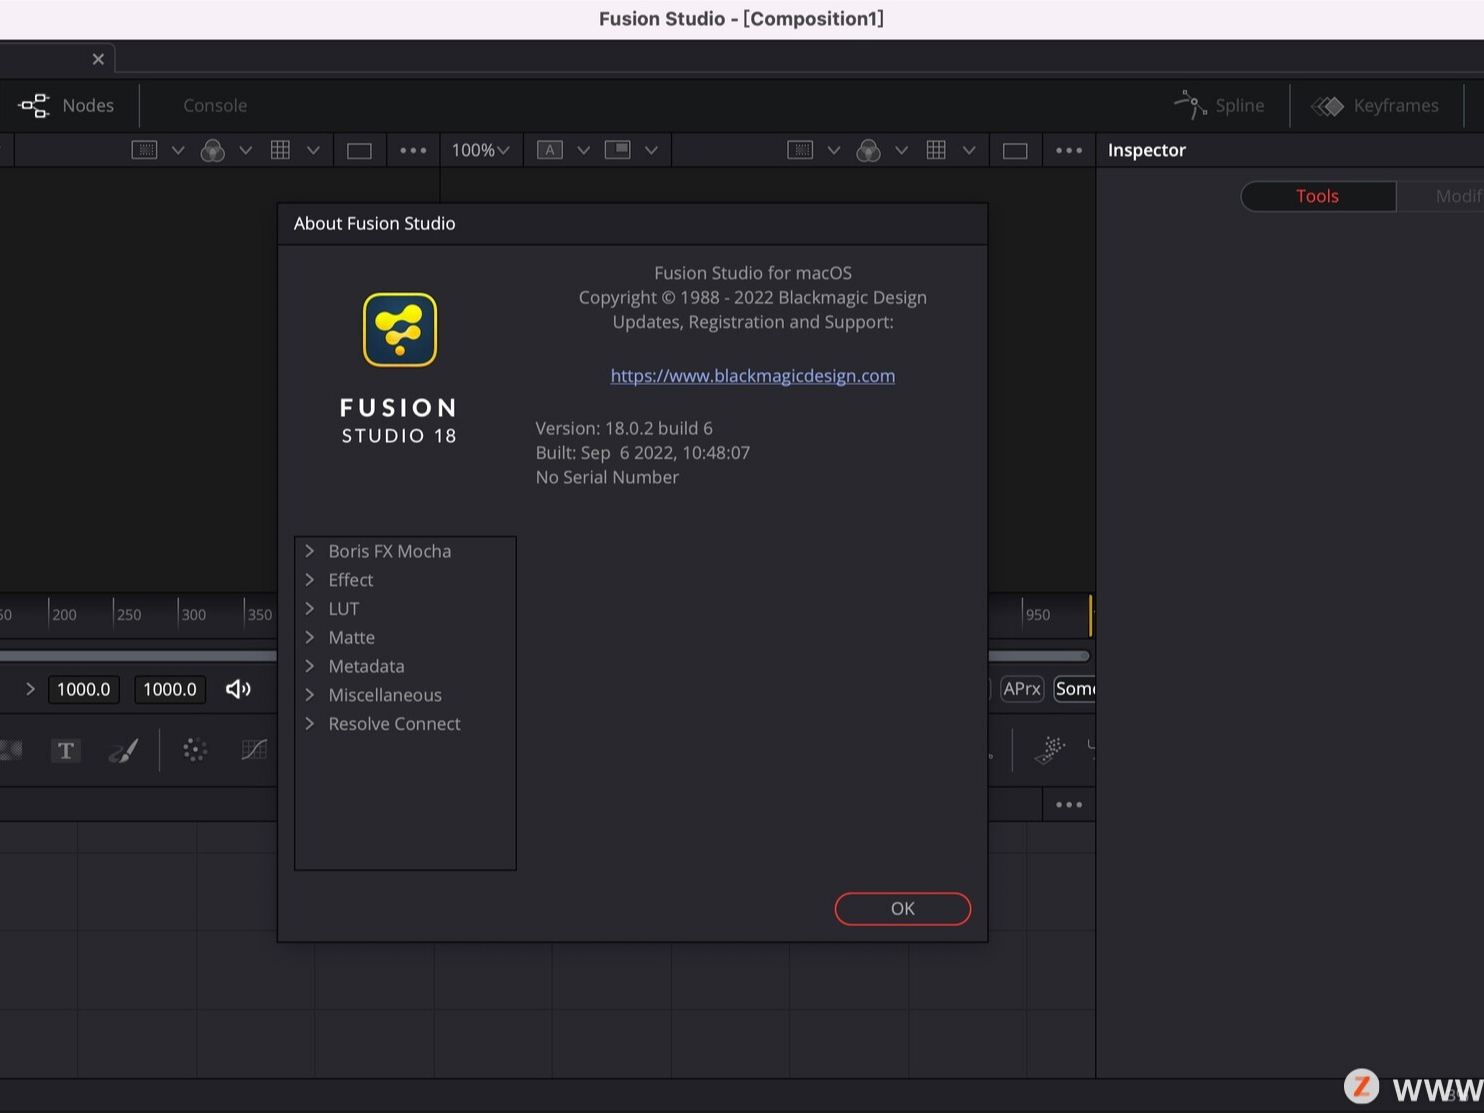Viewport: 1484px width, 1113px height.
Task: Toggle the split view buffer control
Action: pyautogui.click(x=620, y=150)
